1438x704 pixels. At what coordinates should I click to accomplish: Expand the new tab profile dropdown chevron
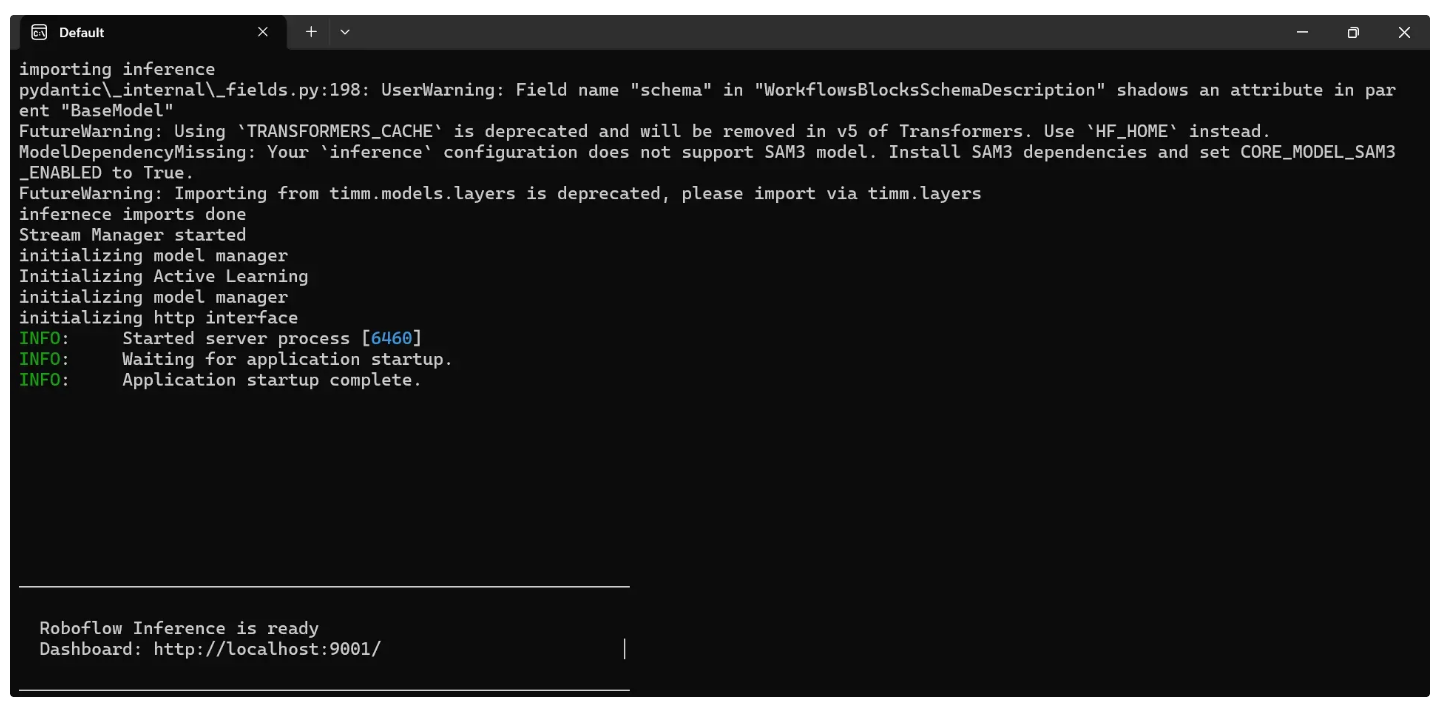pyautogui.click(x=345, y=32)
